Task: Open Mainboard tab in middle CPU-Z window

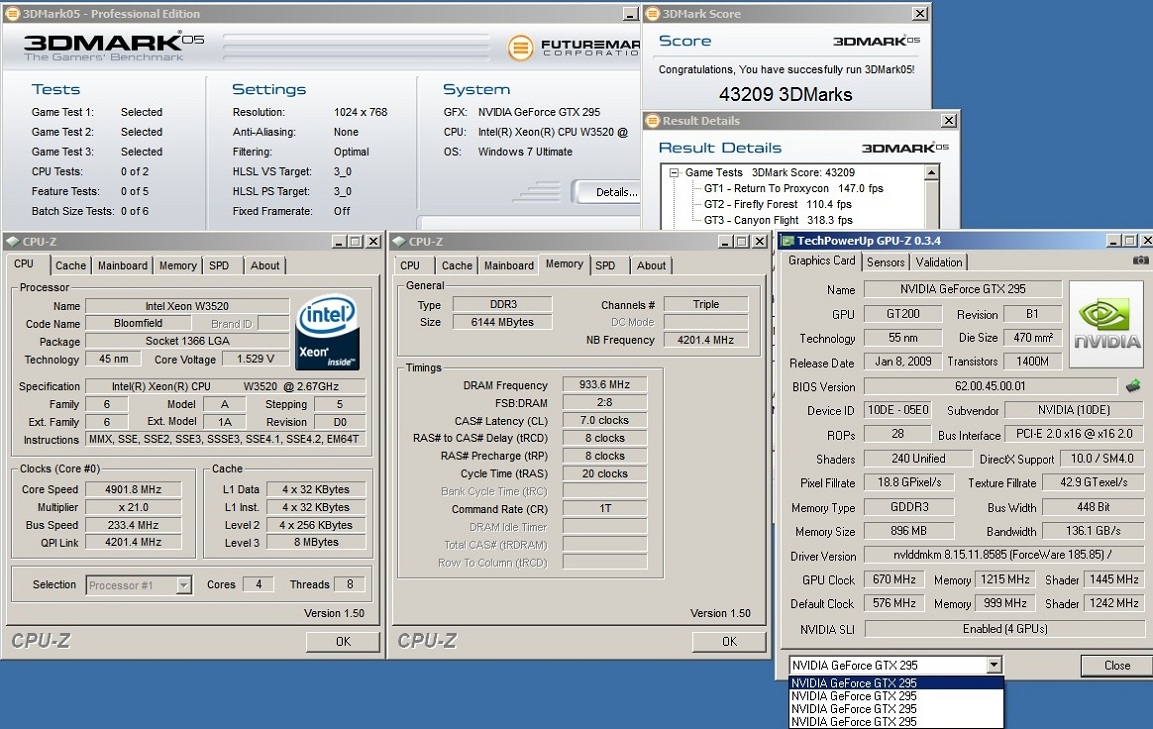Action: (x=509, y=266)
